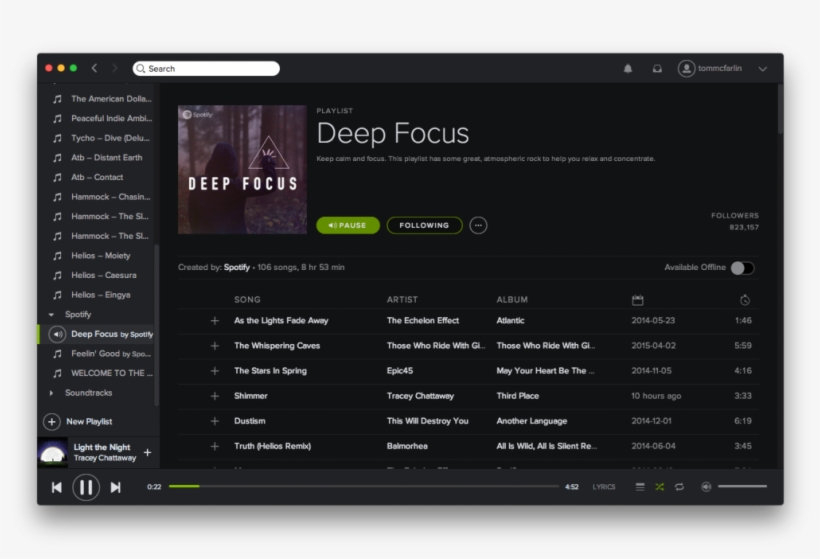Open album Third Place

(517, 396)
